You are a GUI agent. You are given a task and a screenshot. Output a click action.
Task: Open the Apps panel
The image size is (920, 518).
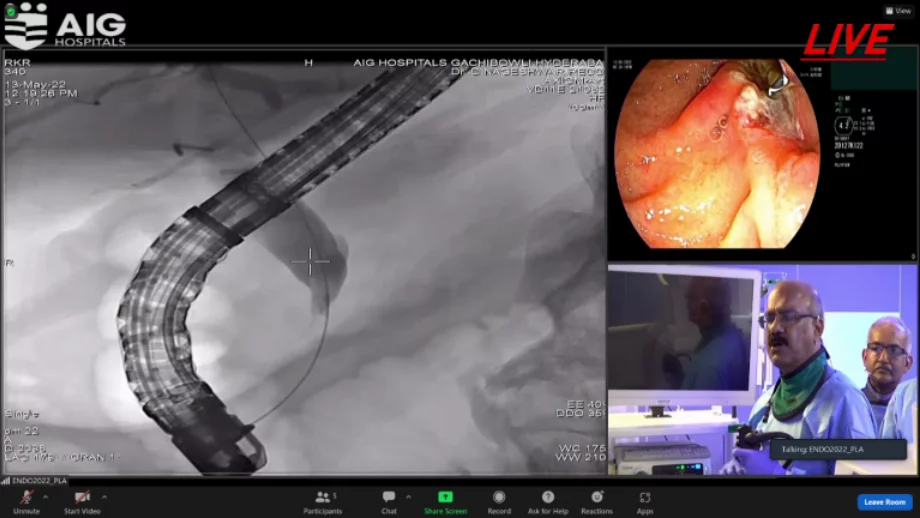645,500
